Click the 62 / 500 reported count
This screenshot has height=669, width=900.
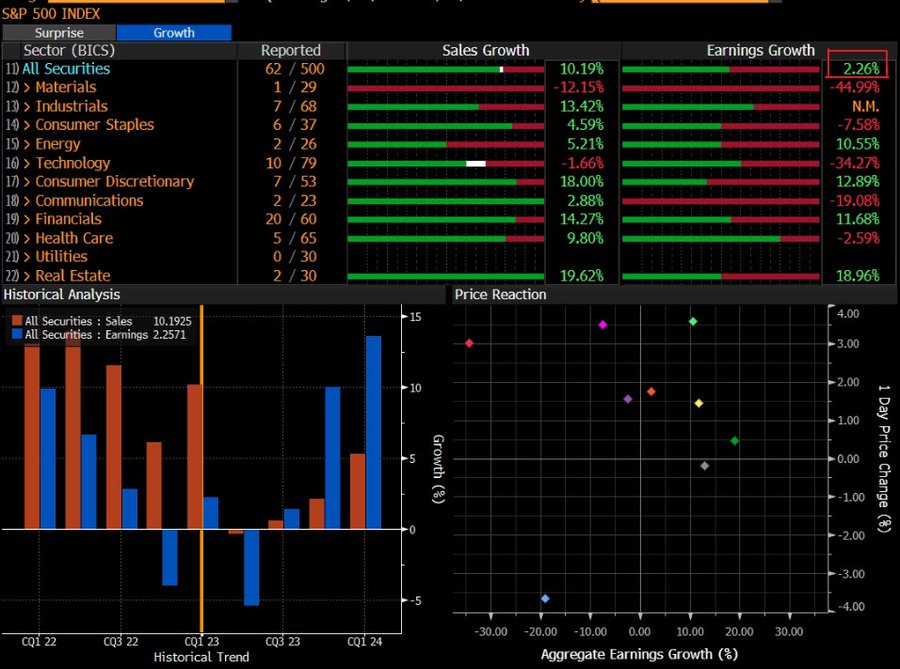(x=294, y=69)
